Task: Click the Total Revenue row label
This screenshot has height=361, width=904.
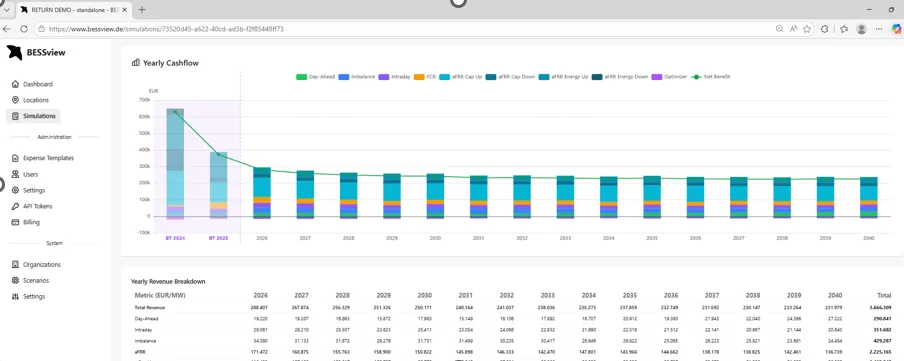Action: pos(149,307)
